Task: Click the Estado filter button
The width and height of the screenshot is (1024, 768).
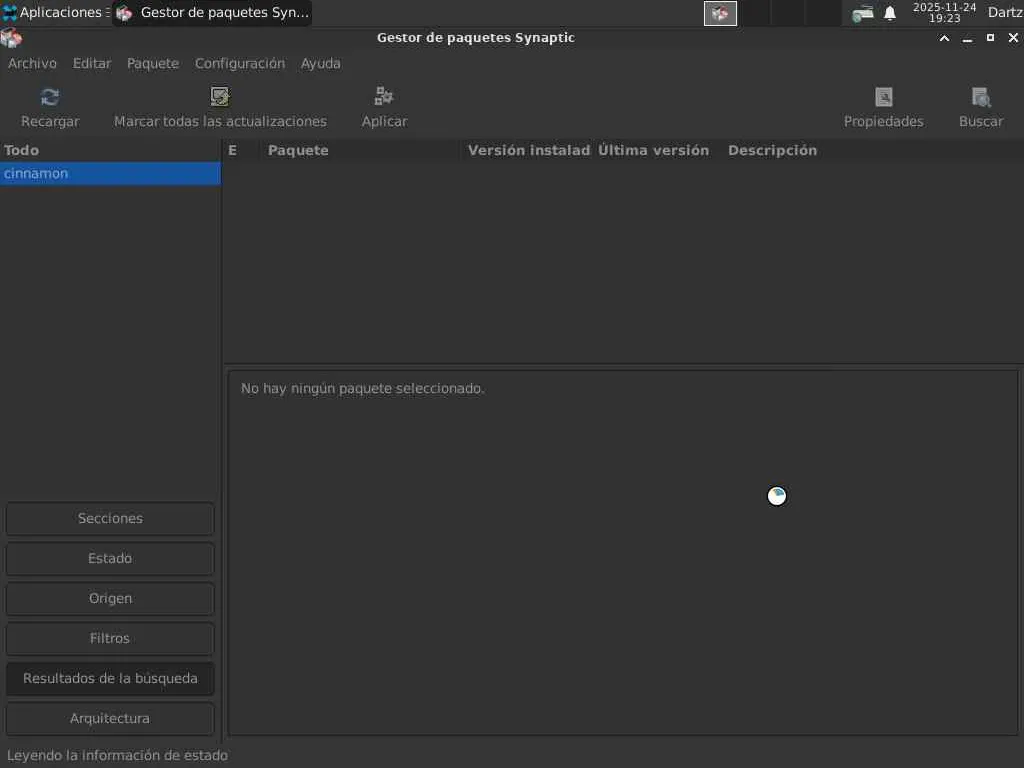Action: point(110,558)
